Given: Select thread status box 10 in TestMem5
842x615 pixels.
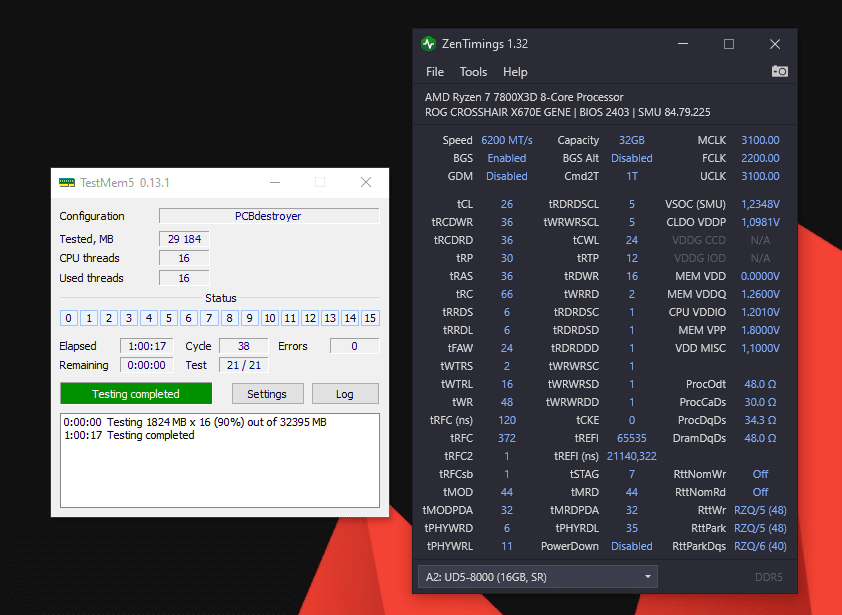Looking at the screenshot, I should 270,318.
